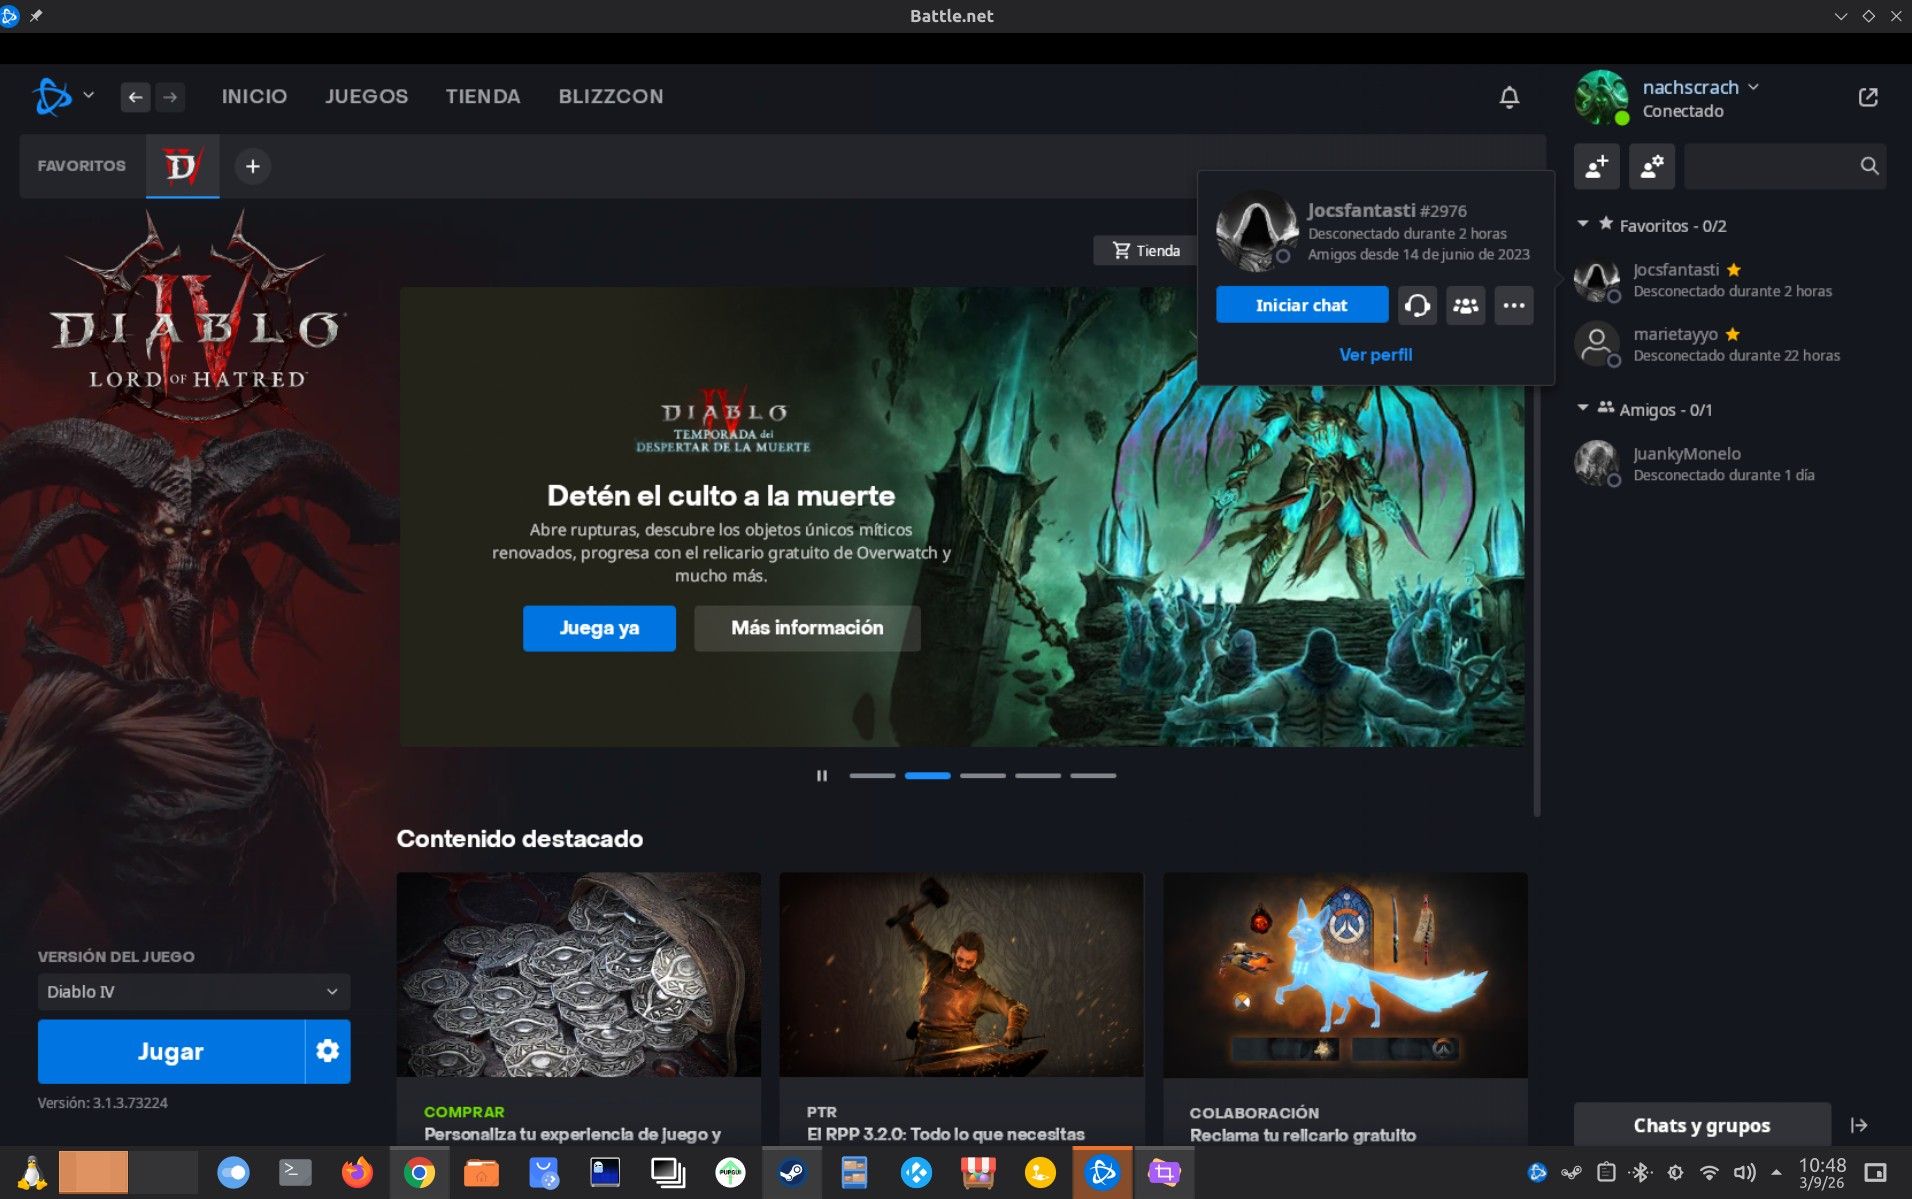1912x1199 pixels.
Task: Launch Firefox from the taskbar
Action: (357, 1172)
